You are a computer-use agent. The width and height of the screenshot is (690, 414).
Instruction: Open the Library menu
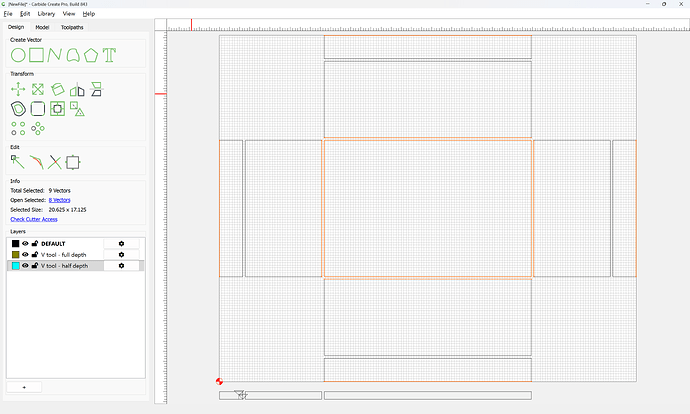tap(46, 14)
